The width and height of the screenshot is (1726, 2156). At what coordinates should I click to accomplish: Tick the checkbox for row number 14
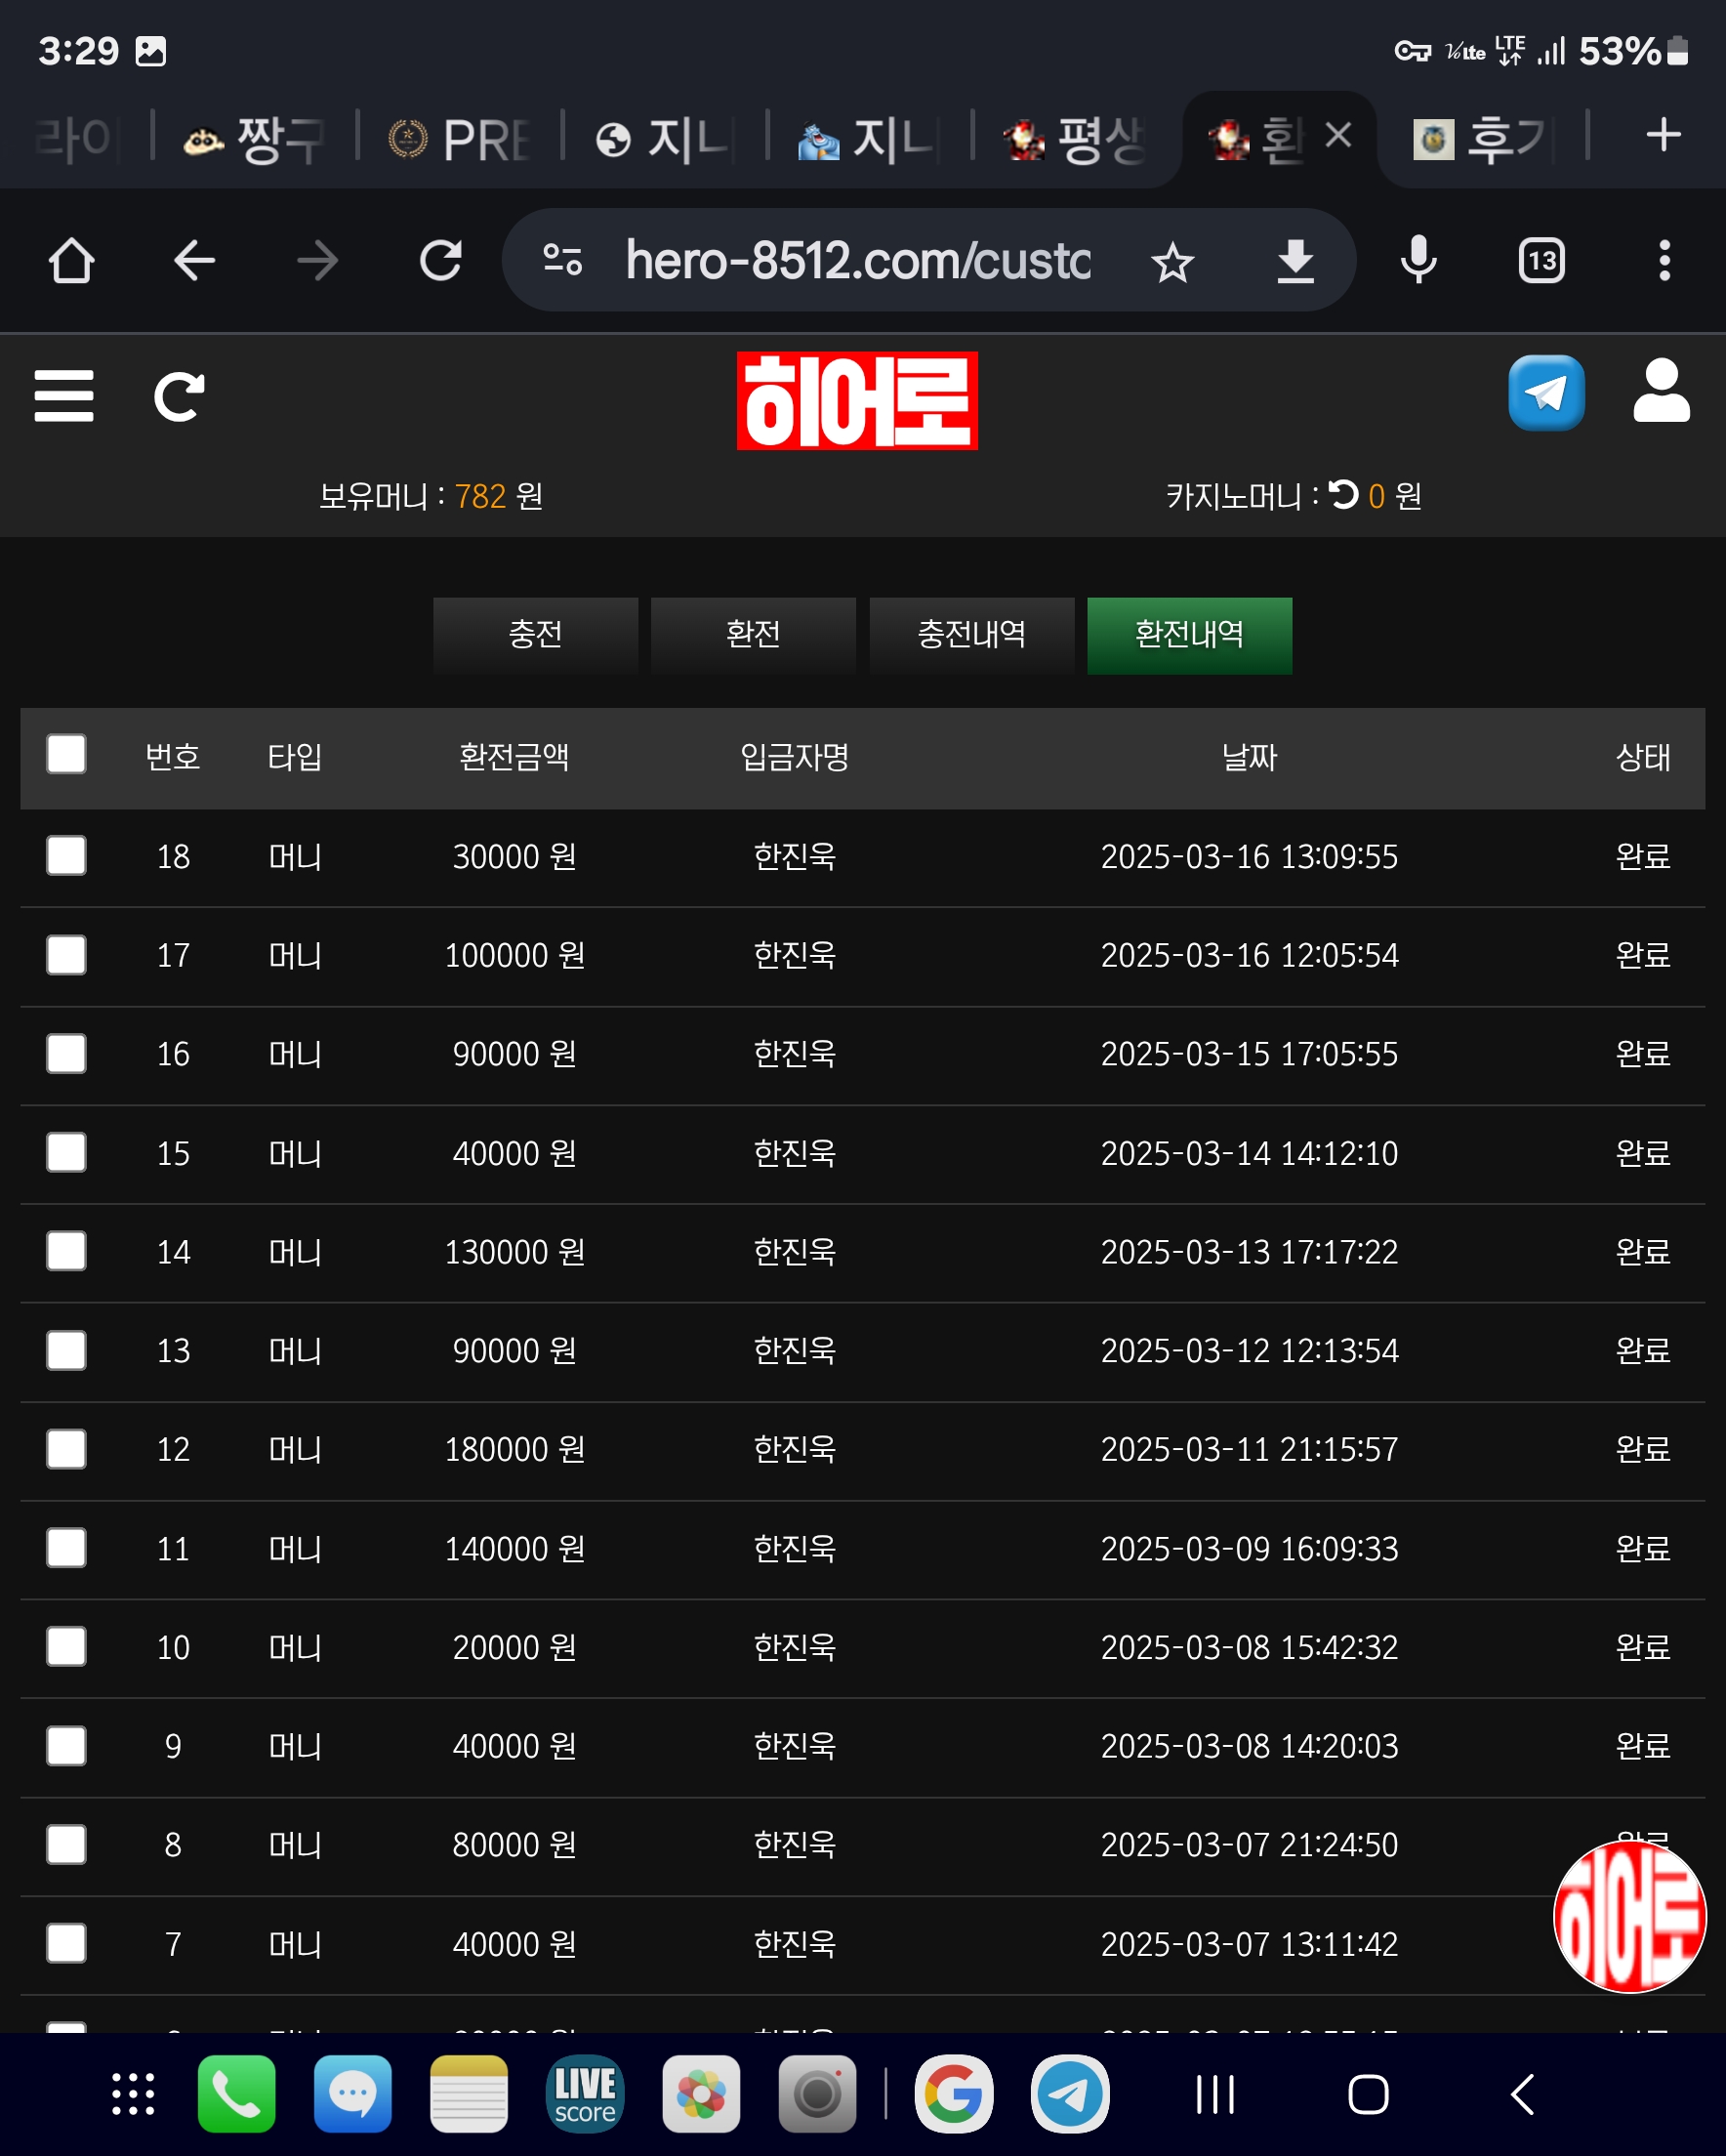coord(66,1251)
